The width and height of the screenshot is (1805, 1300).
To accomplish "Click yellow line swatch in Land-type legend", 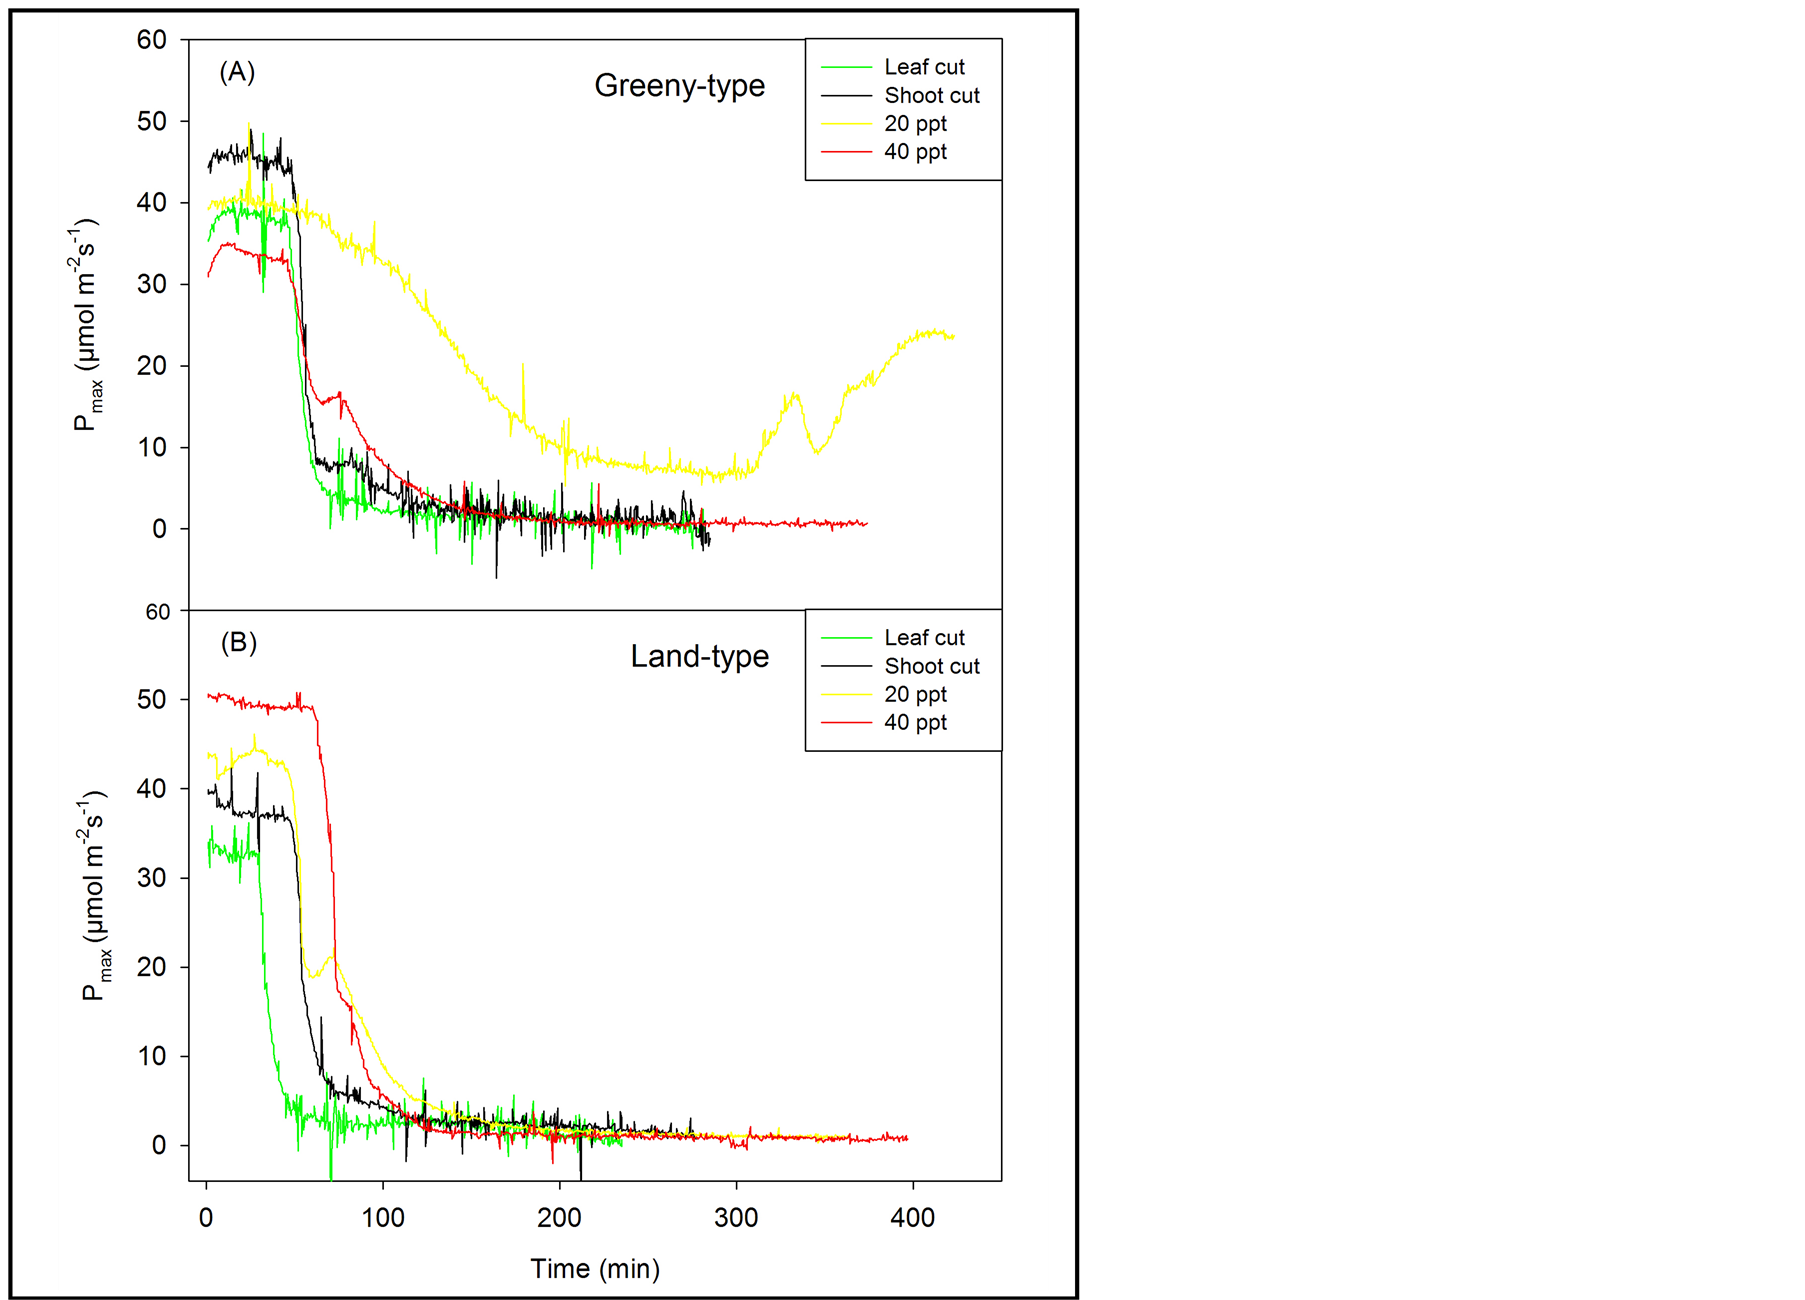I will click(846, 694).
